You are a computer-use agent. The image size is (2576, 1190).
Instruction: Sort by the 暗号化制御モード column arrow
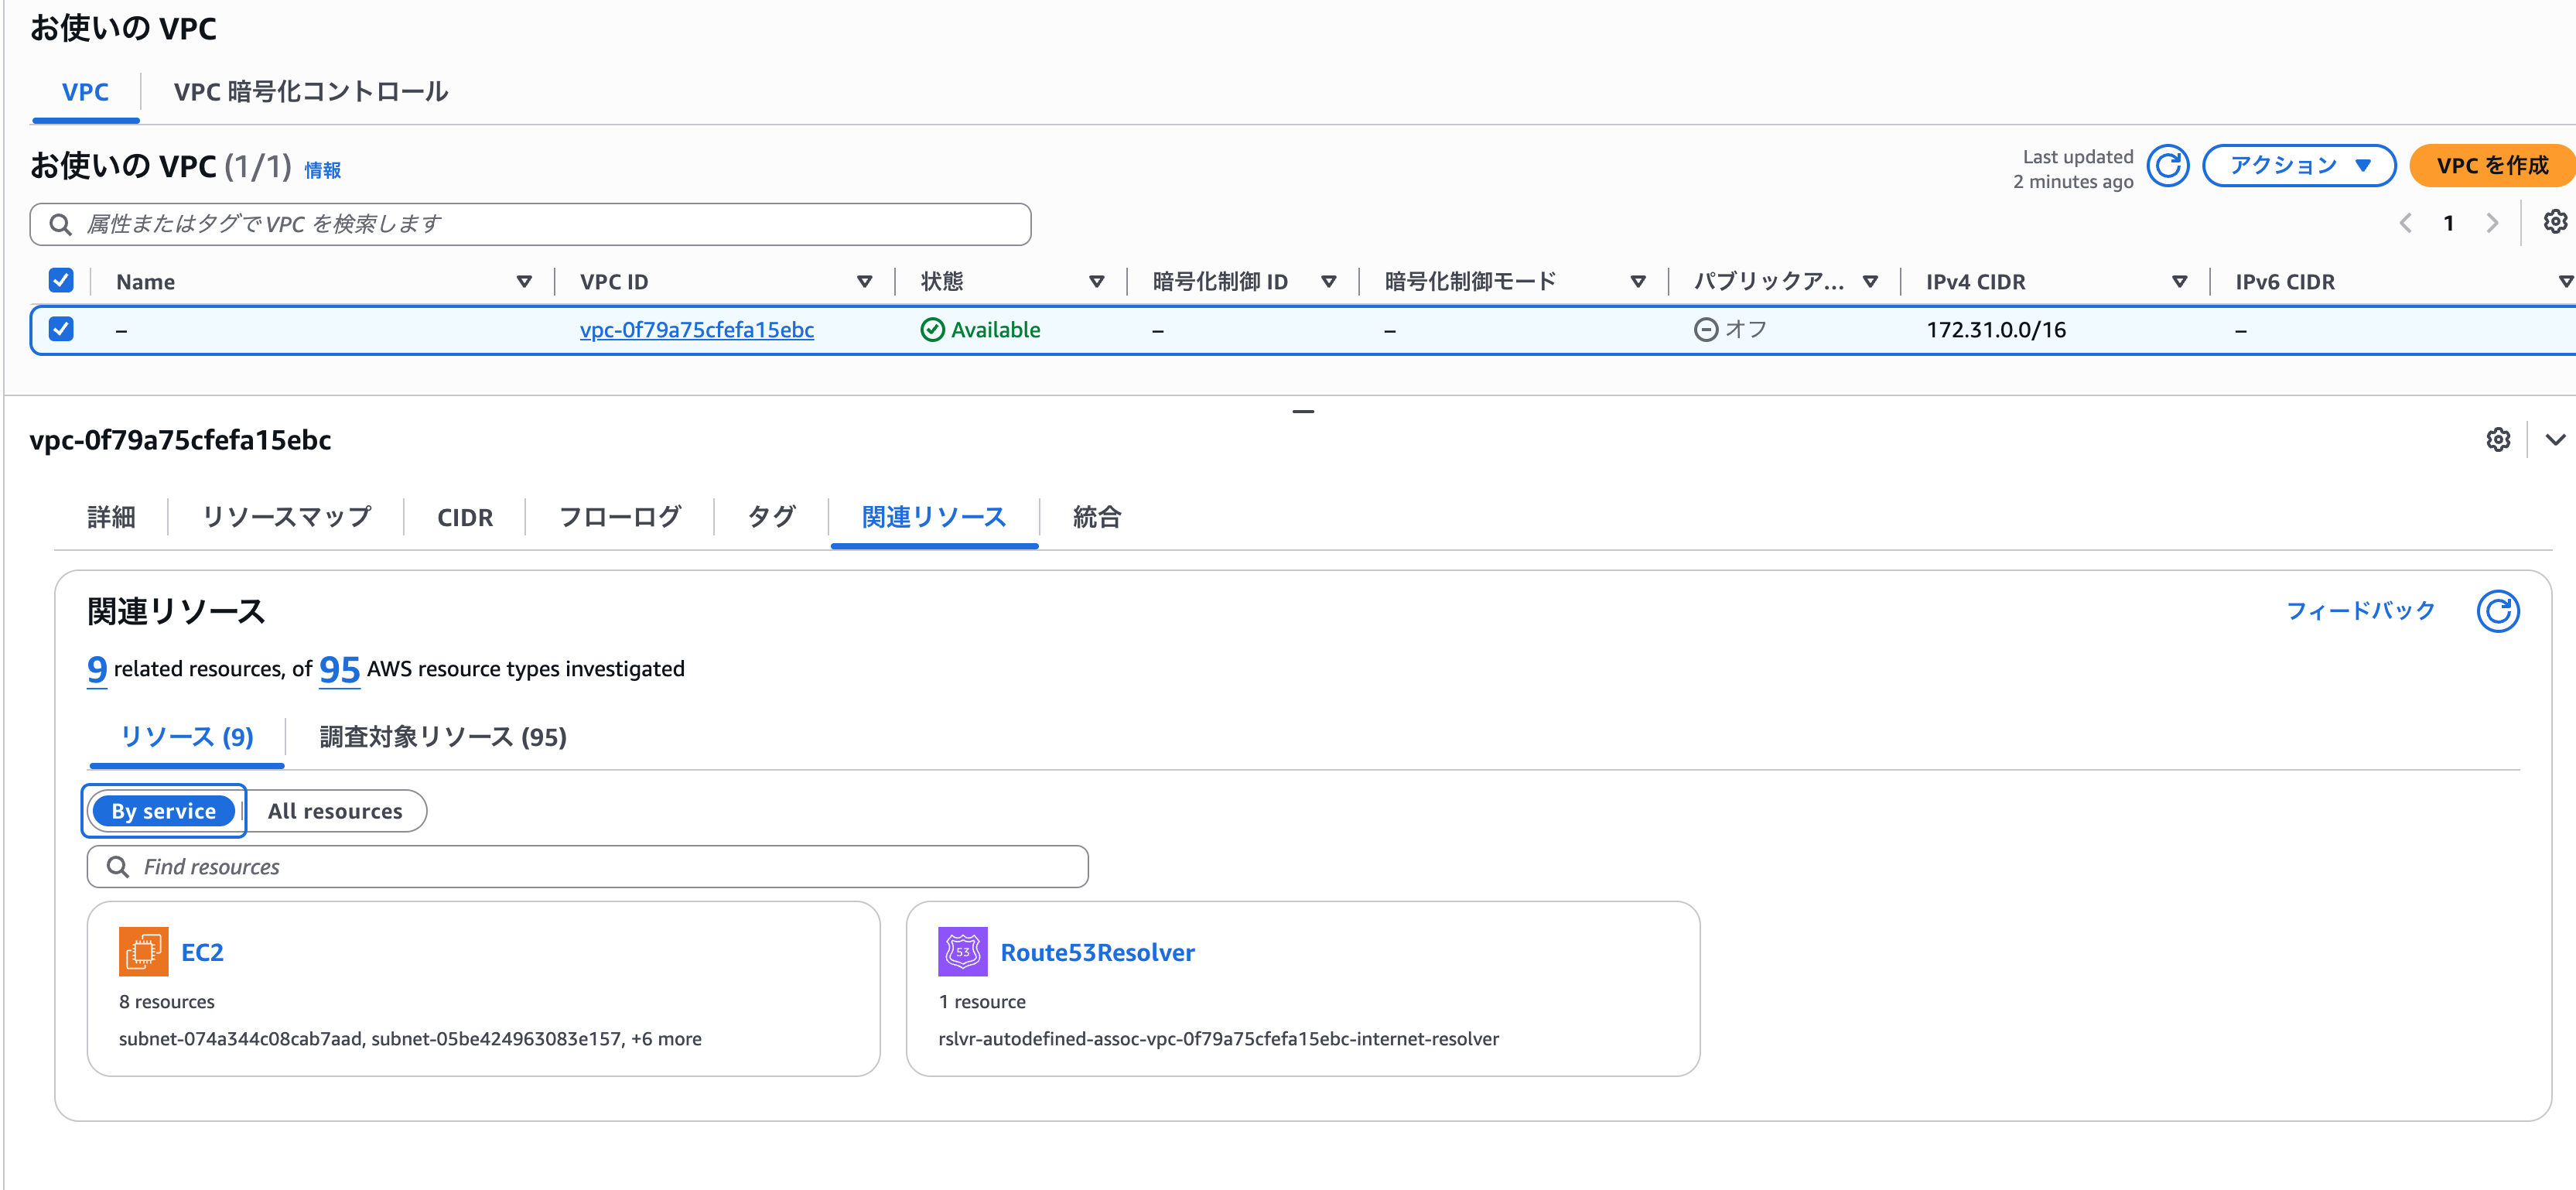(x=1638, y=282)
